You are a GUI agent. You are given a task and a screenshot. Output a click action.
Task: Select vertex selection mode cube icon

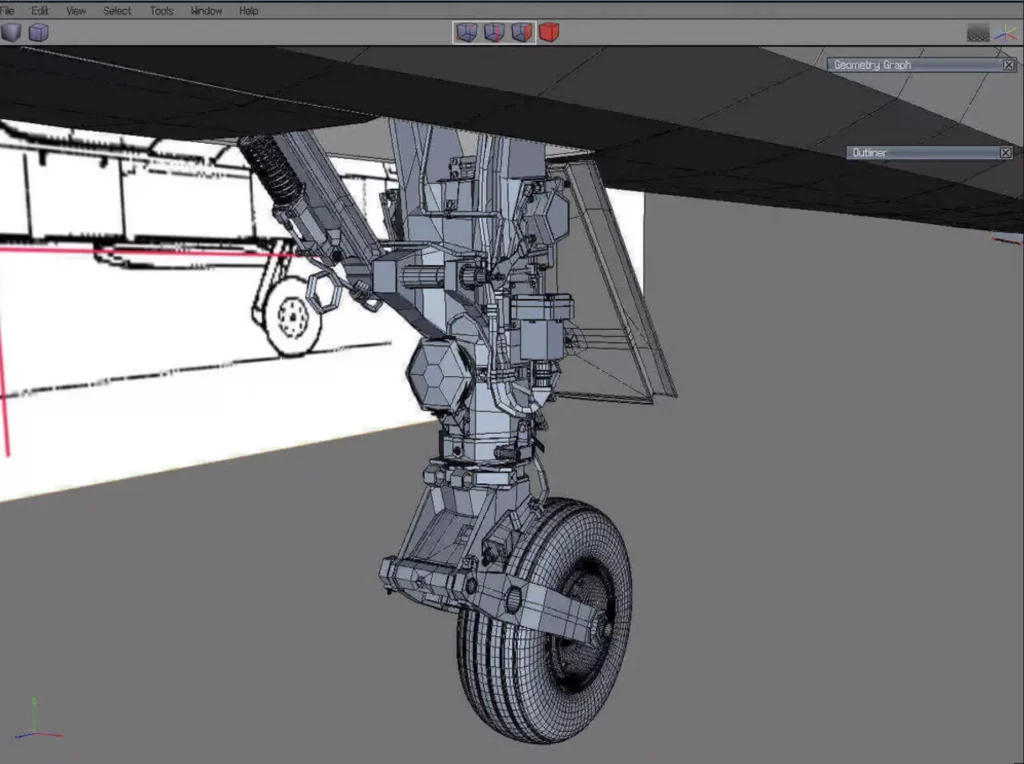coord(466,32)
